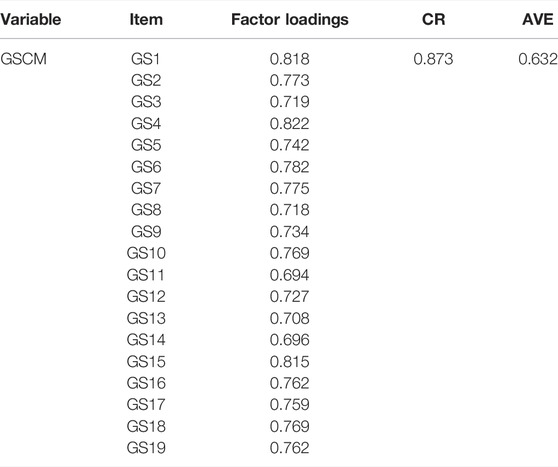Click item label GS19

pos(146,448)
